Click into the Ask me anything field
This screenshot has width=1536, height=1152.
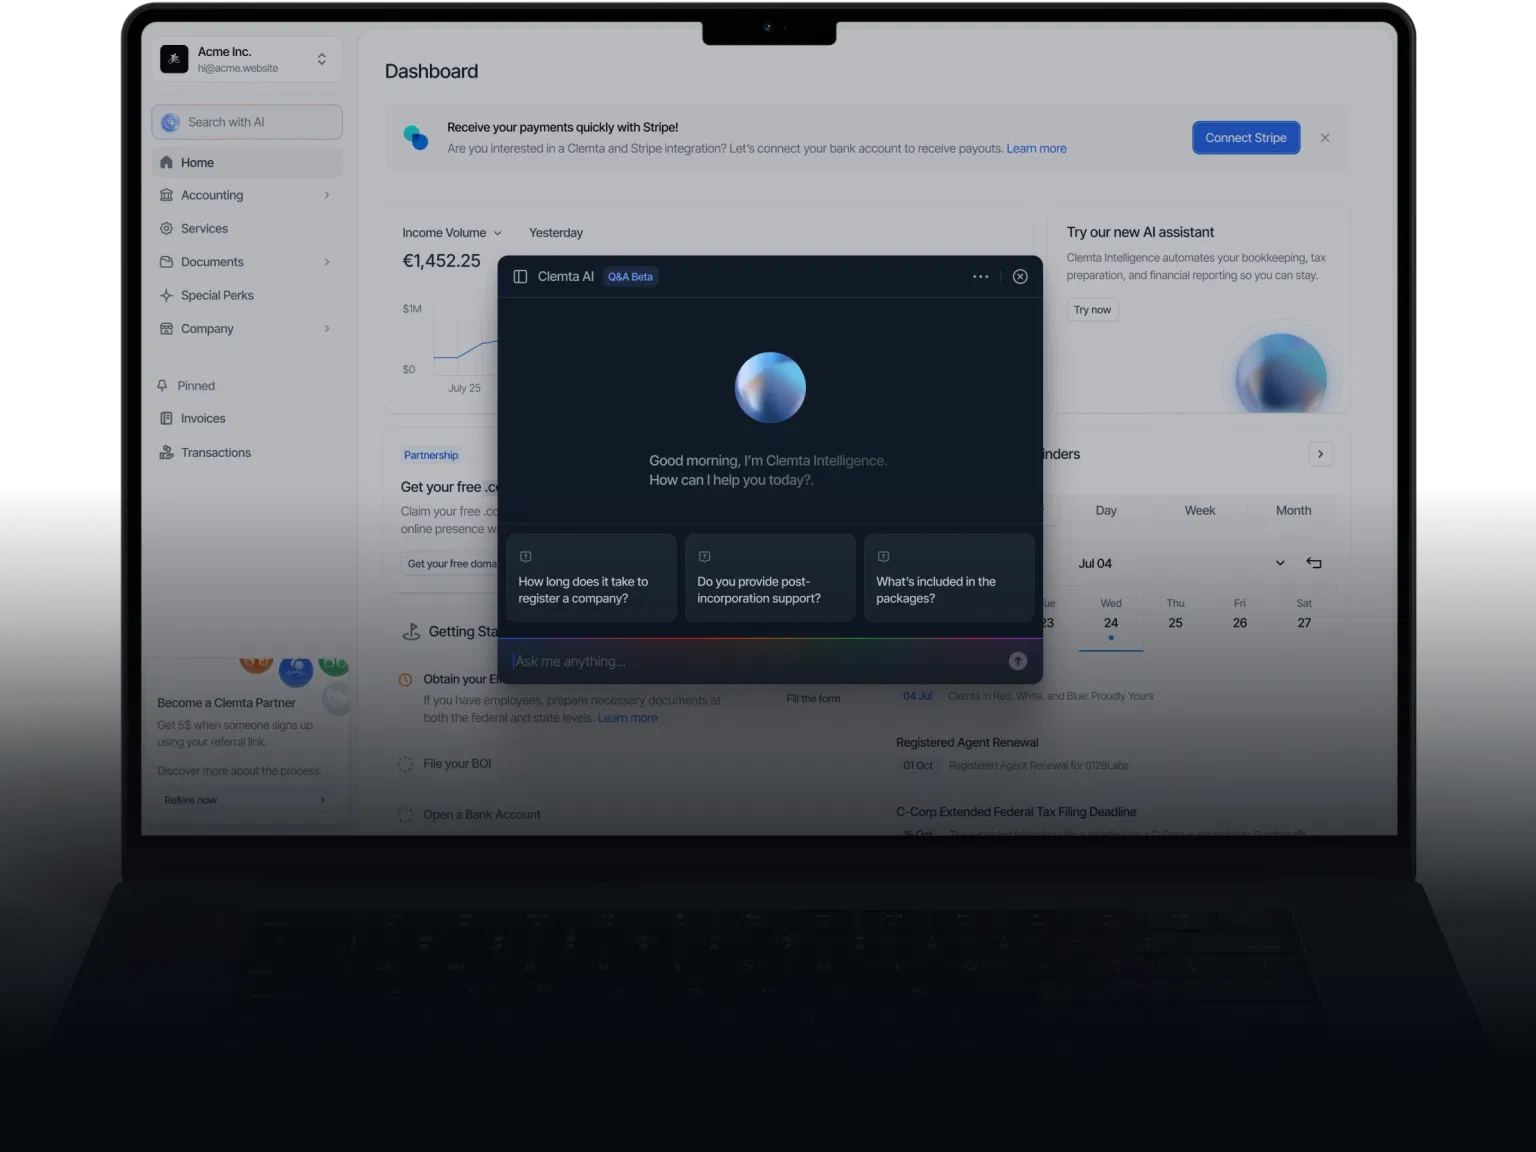(755, 661)
